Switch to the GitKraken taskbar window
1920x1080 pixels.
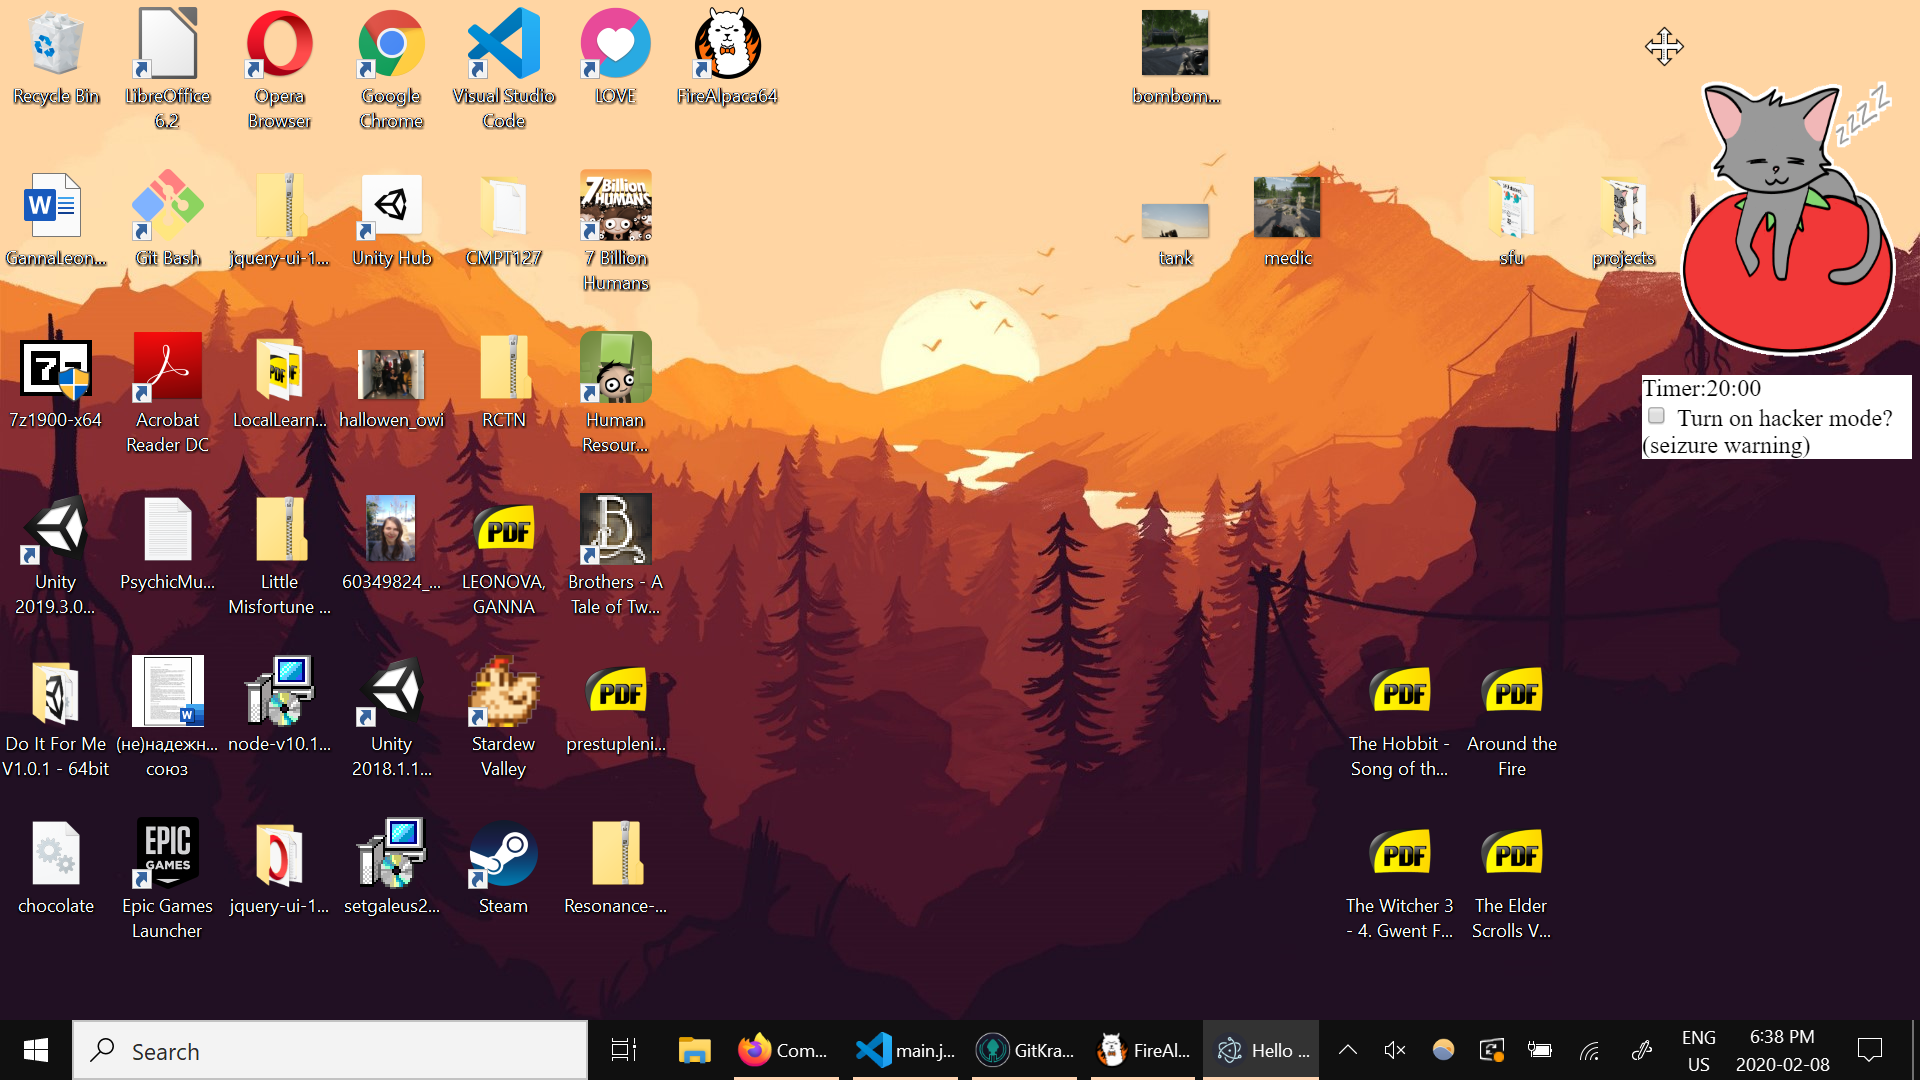[x=1025, y=1050]
